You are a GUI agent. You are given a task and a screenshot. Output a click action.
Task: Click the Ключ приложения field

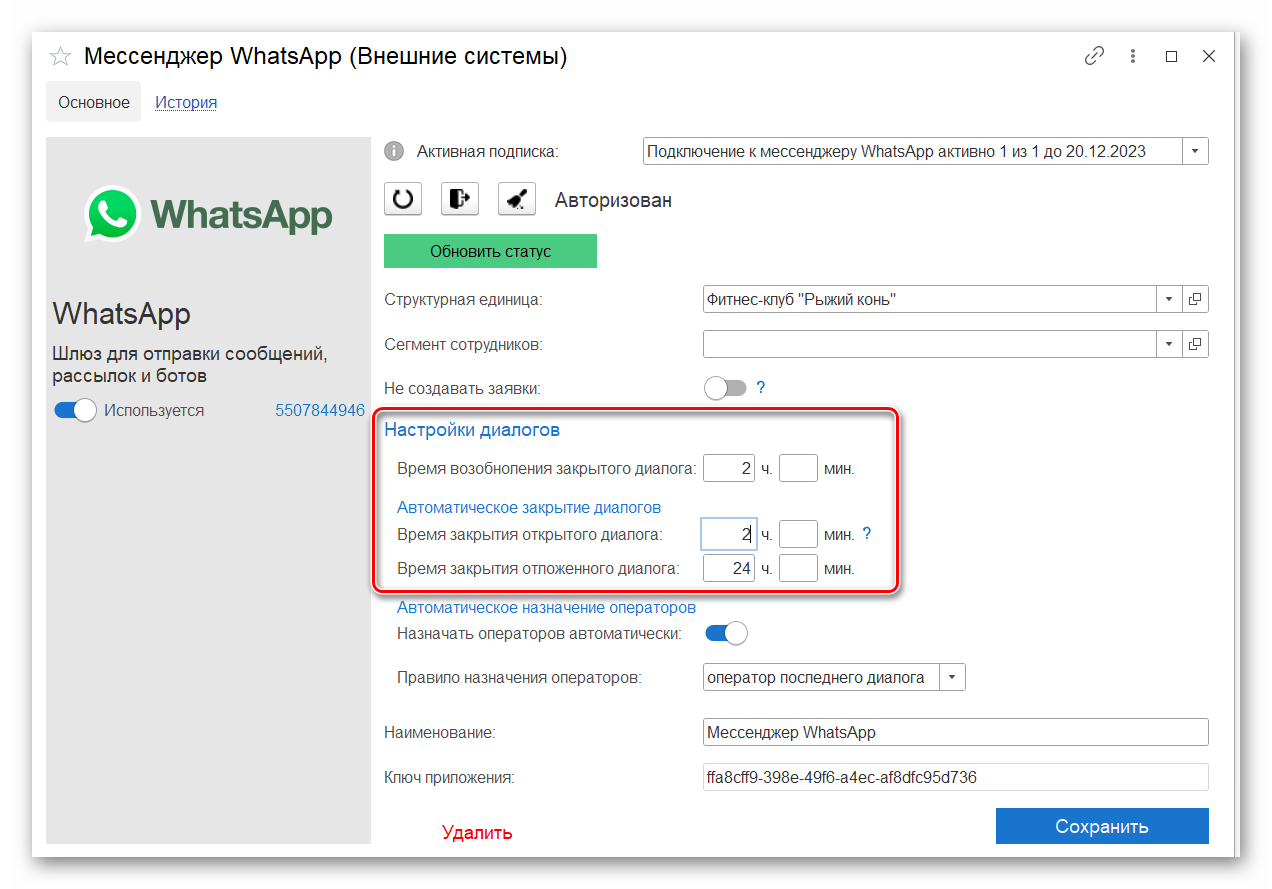[956, 777]
